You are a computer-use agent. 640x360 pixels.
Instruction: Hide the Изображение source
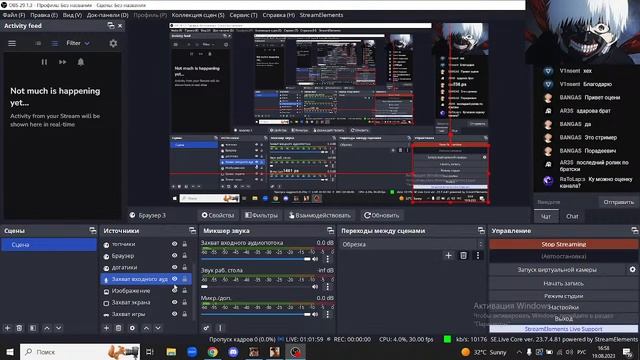point(174,291)
